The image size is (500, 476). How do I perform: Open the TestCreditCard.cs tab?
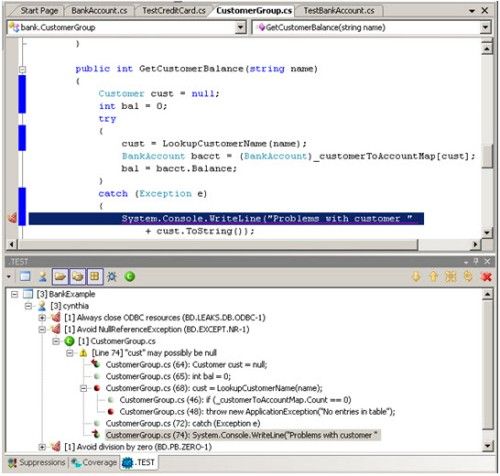(174, 11)
